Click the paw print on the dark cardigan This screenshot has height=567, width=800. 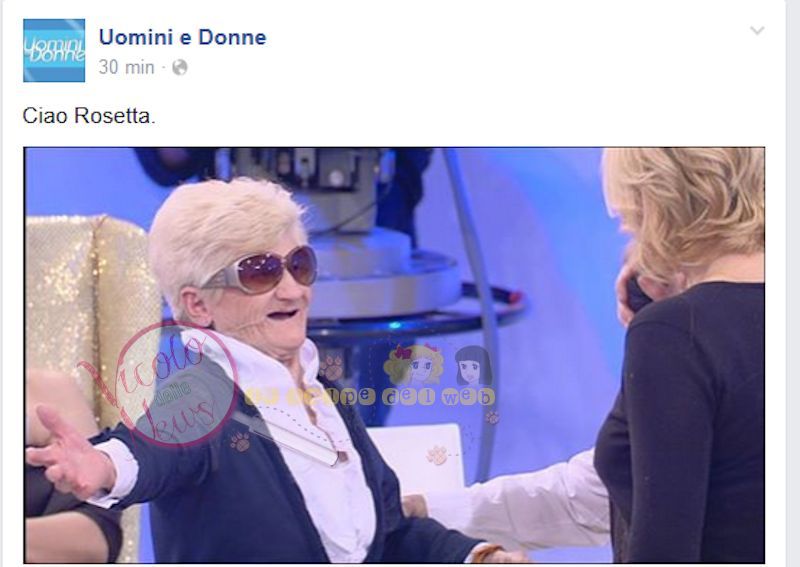[x=239, y=441]
